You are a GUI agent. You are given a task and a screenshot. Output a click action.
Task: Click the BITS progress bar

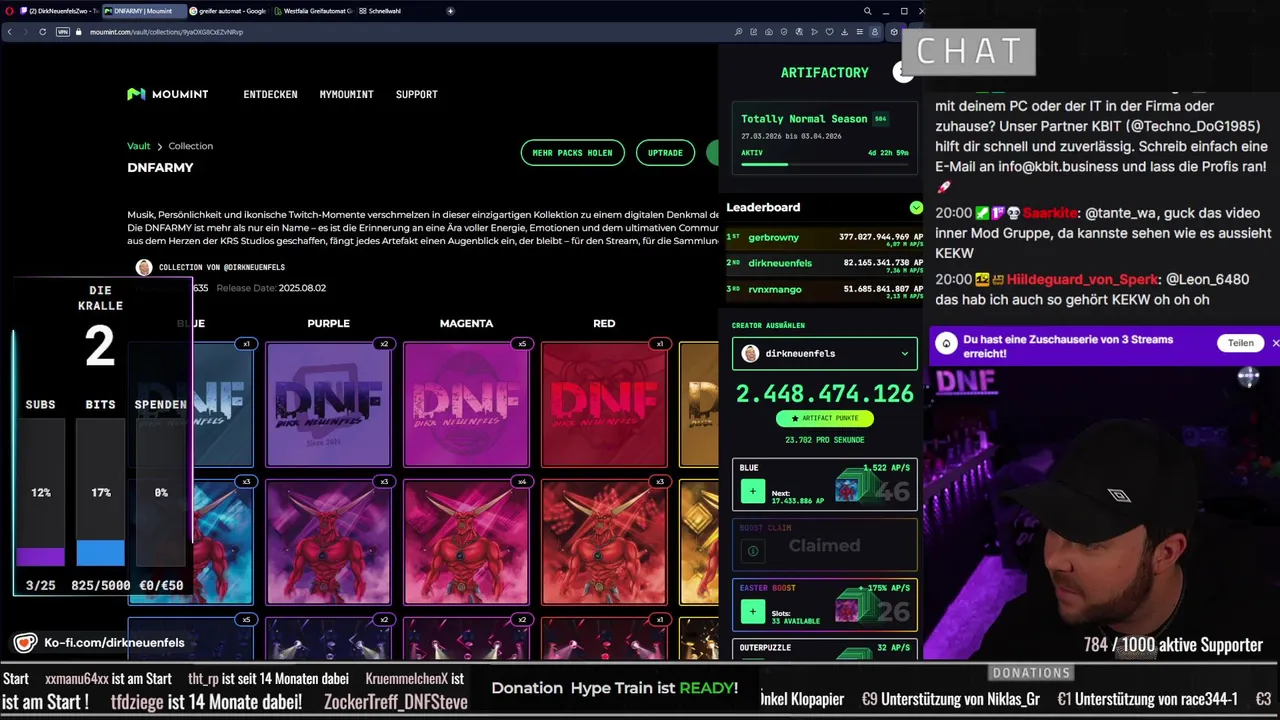click(x=100, y=493)
